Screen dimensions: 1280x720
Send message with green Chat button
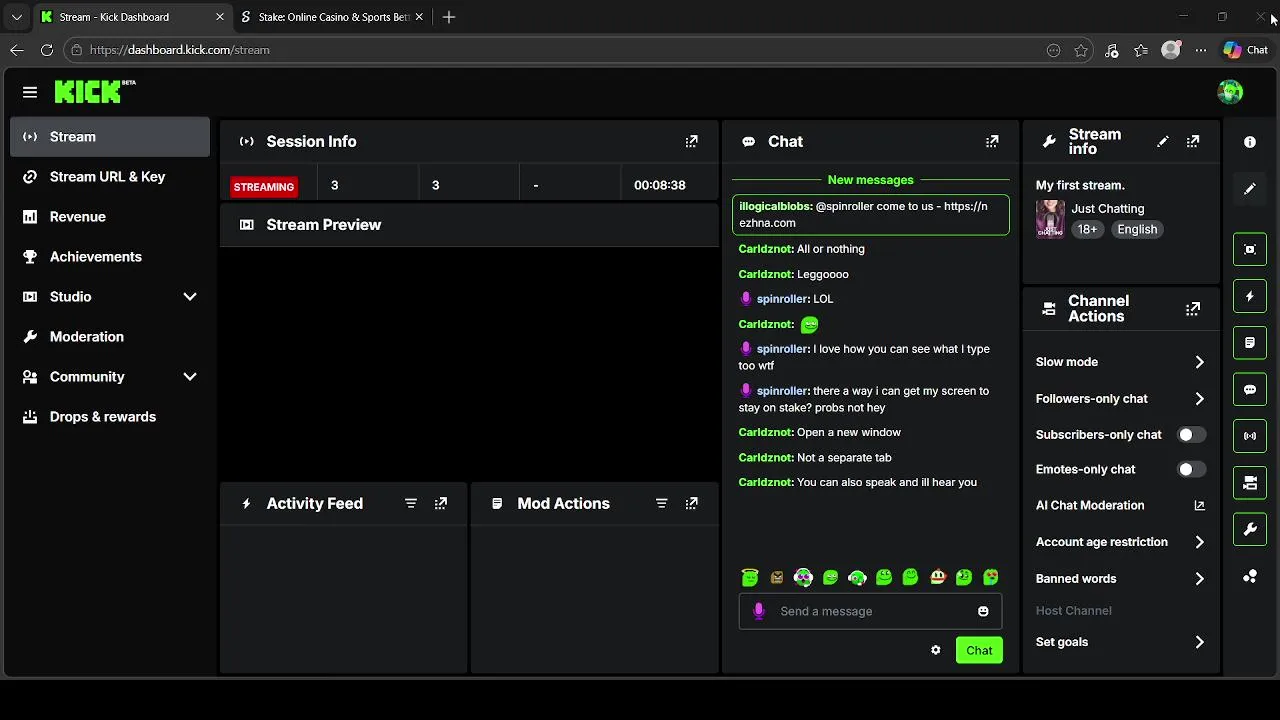pyautogui.click(x=979, y=650)
